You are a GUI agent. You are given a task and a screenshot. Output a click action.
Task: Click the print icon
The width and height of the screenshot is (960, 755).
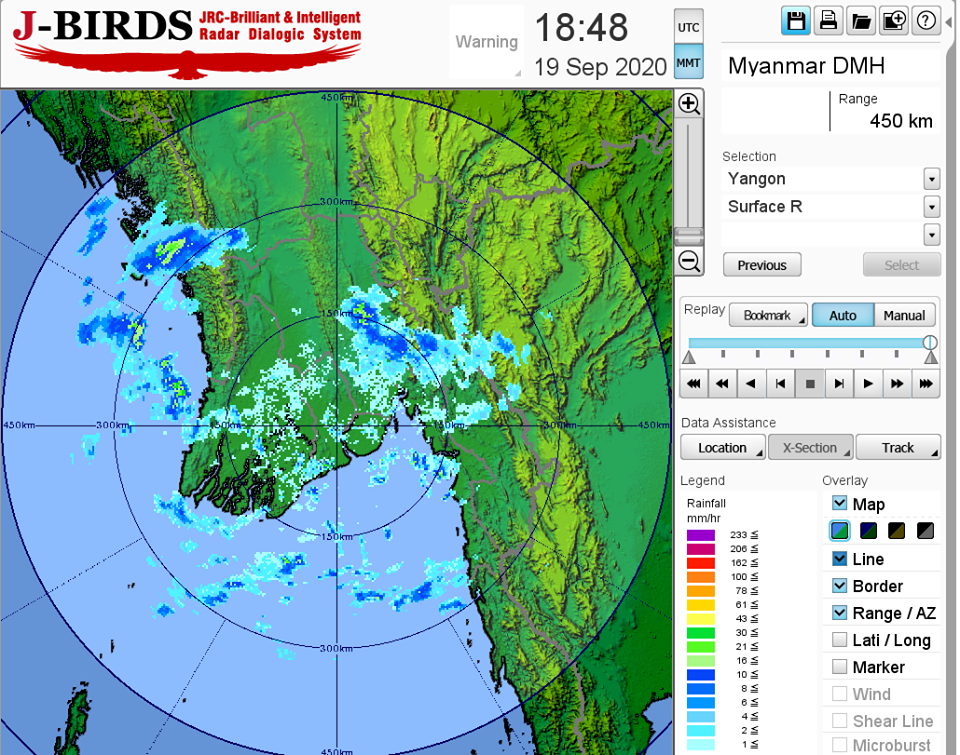click(828, 20)
